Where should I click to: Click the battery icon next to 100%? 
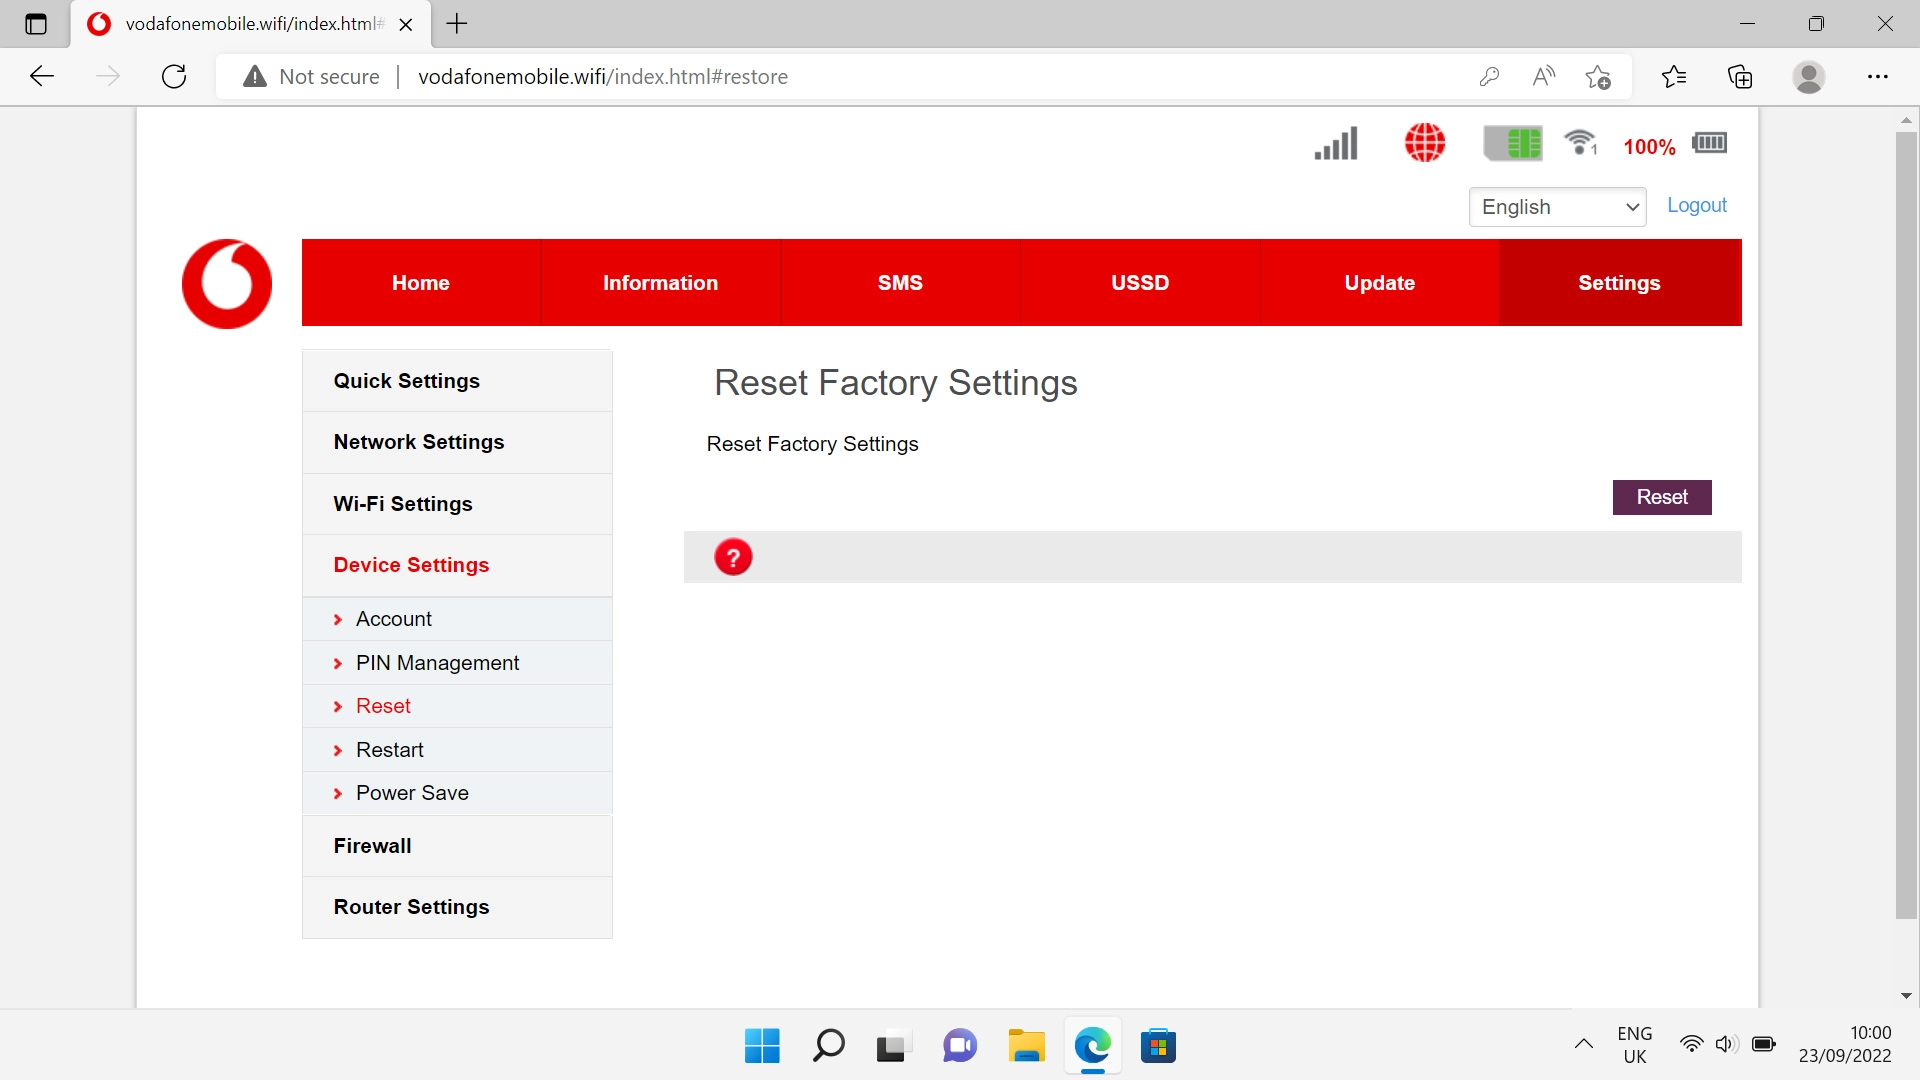[x=1709, y=143]
